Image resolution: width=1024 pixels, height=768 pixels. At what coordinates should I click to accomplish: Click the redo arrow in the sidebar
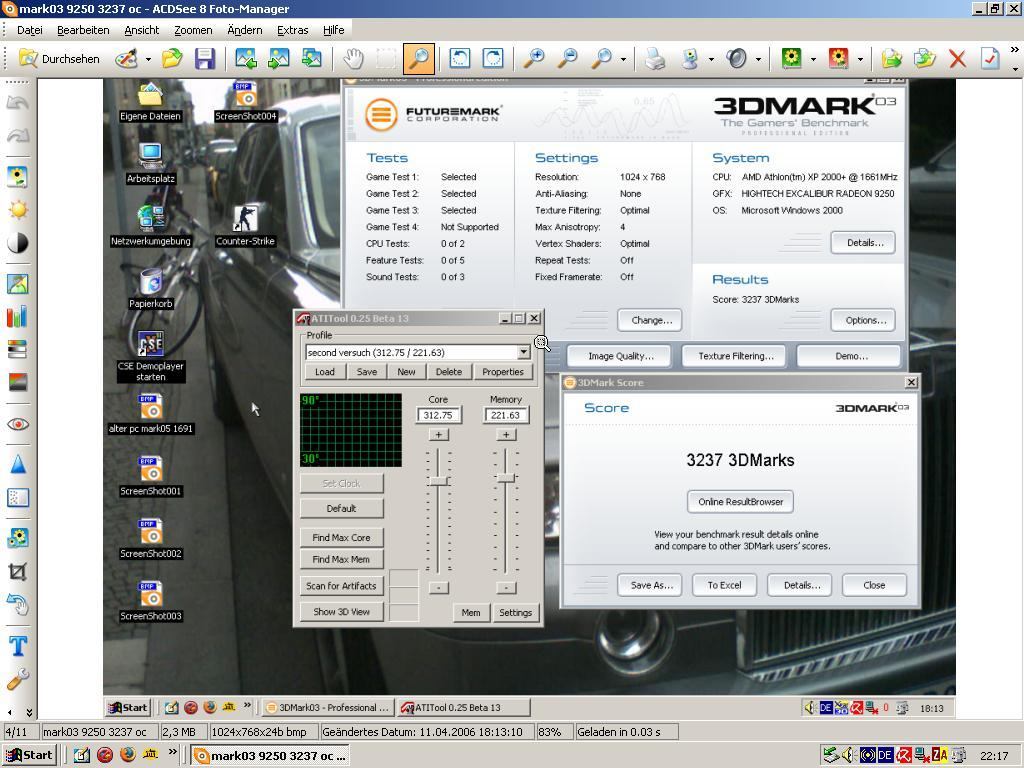point(18,135)
